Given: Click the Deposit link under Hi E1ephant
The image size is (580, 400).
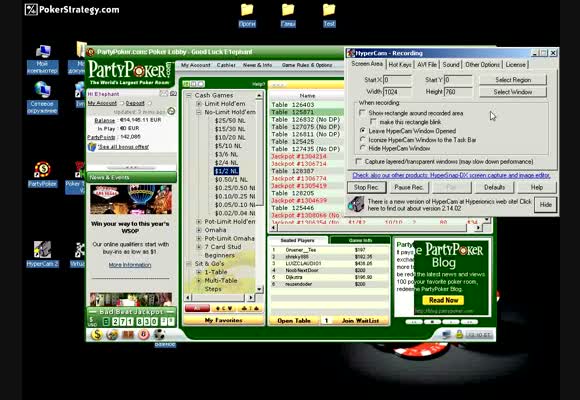Looking at the screenshot, I should (x=135, y=103).
